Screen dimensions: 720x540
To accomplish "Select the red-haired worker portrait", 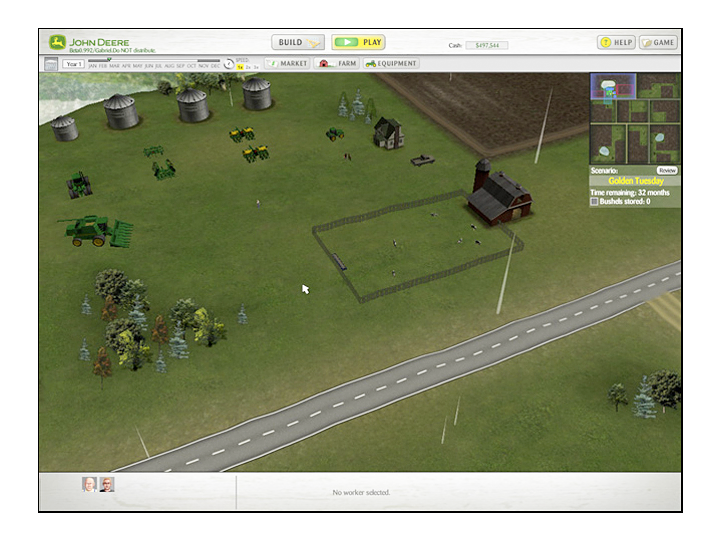I will click(107, 484).
